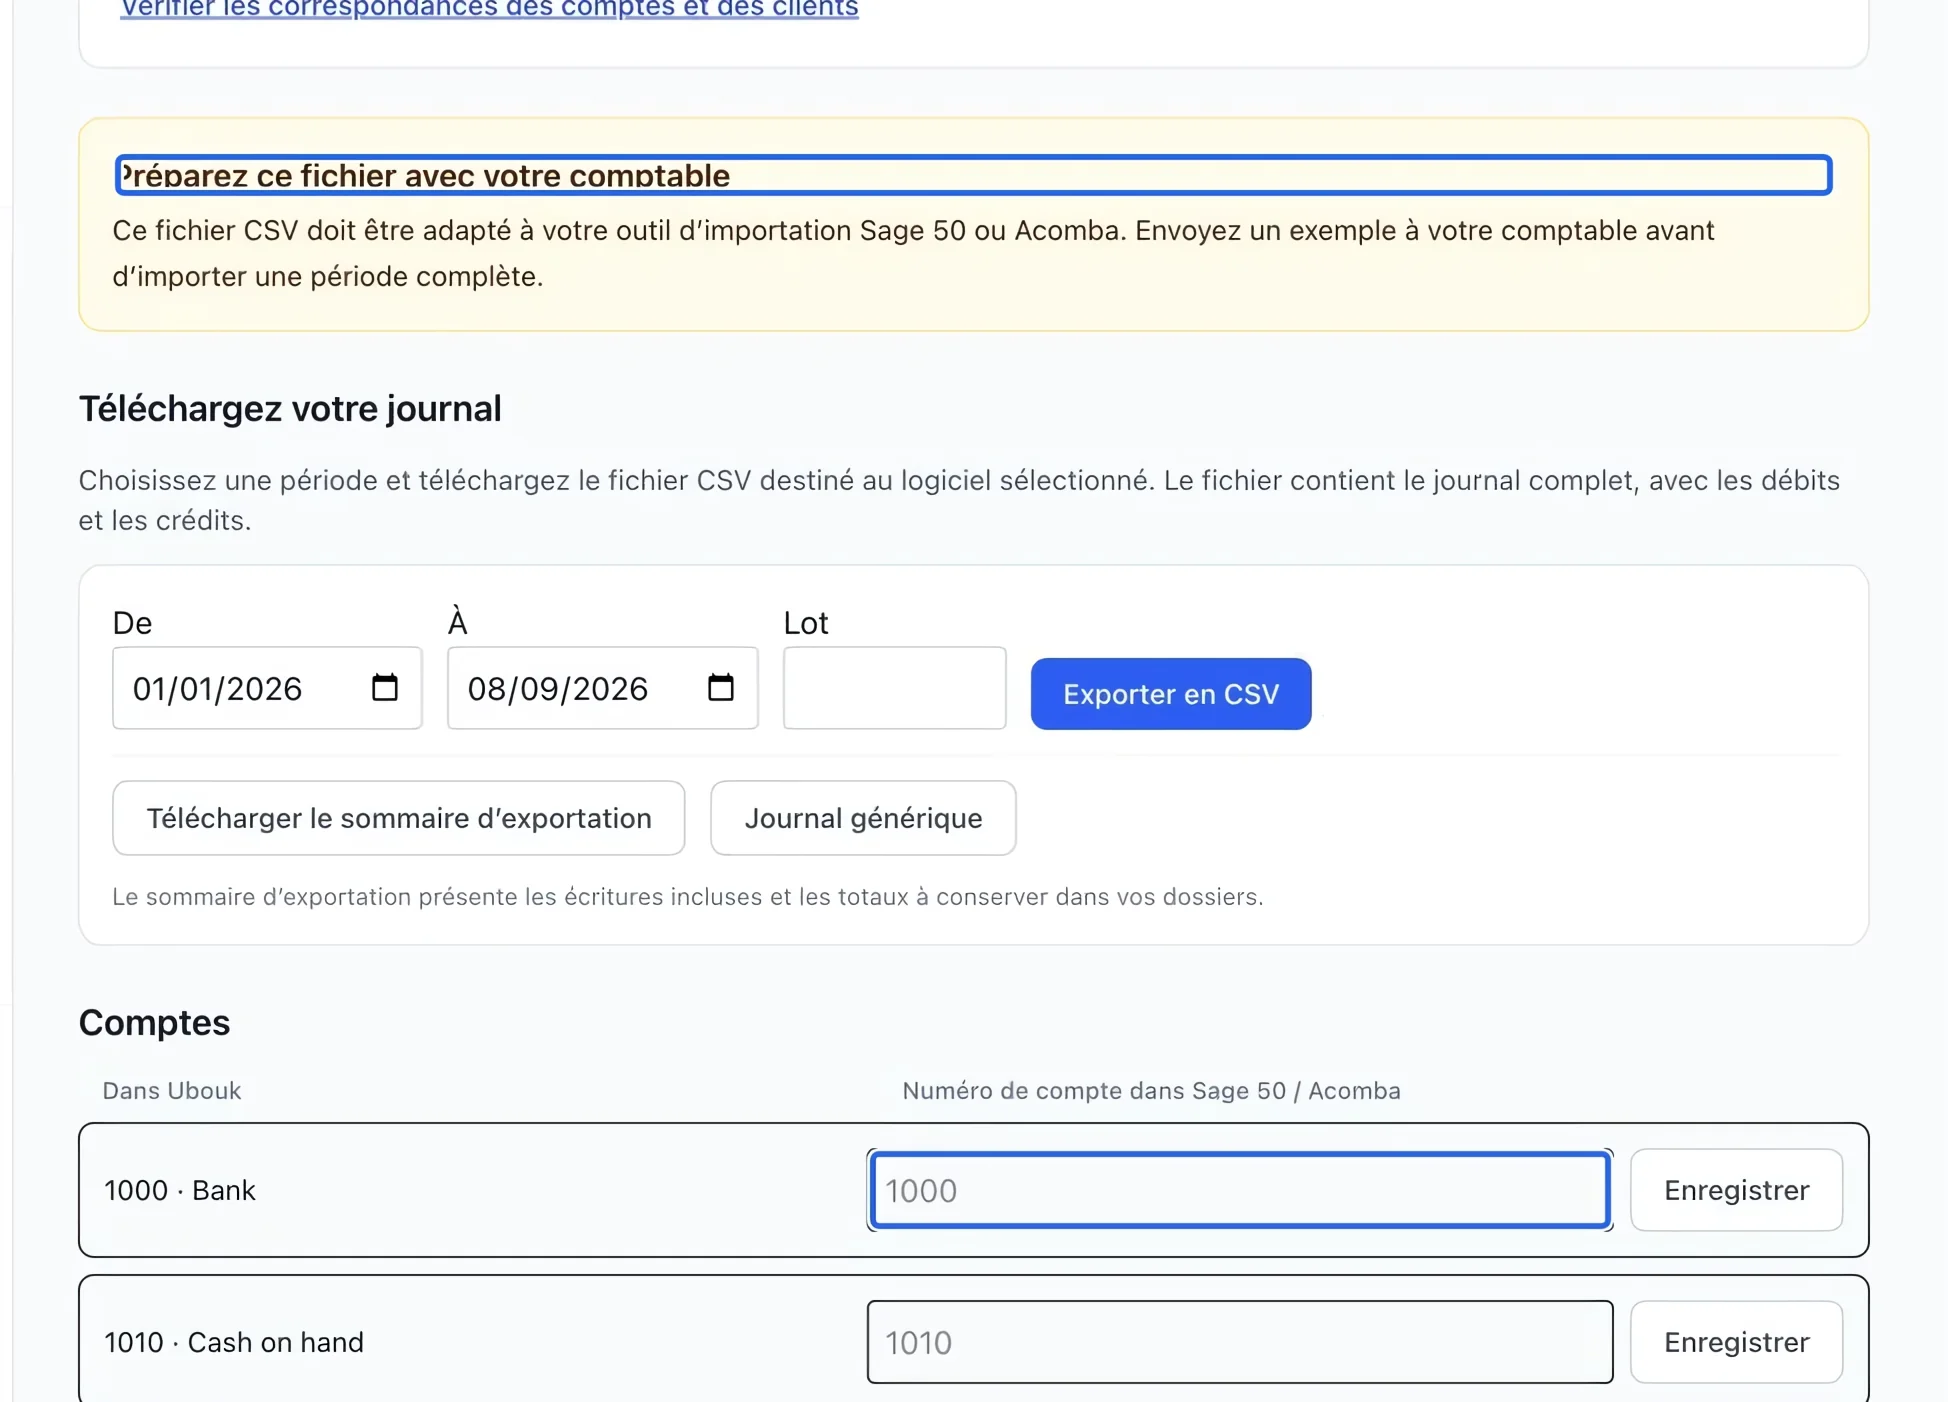Open the Journal générique button

[863, 818]
